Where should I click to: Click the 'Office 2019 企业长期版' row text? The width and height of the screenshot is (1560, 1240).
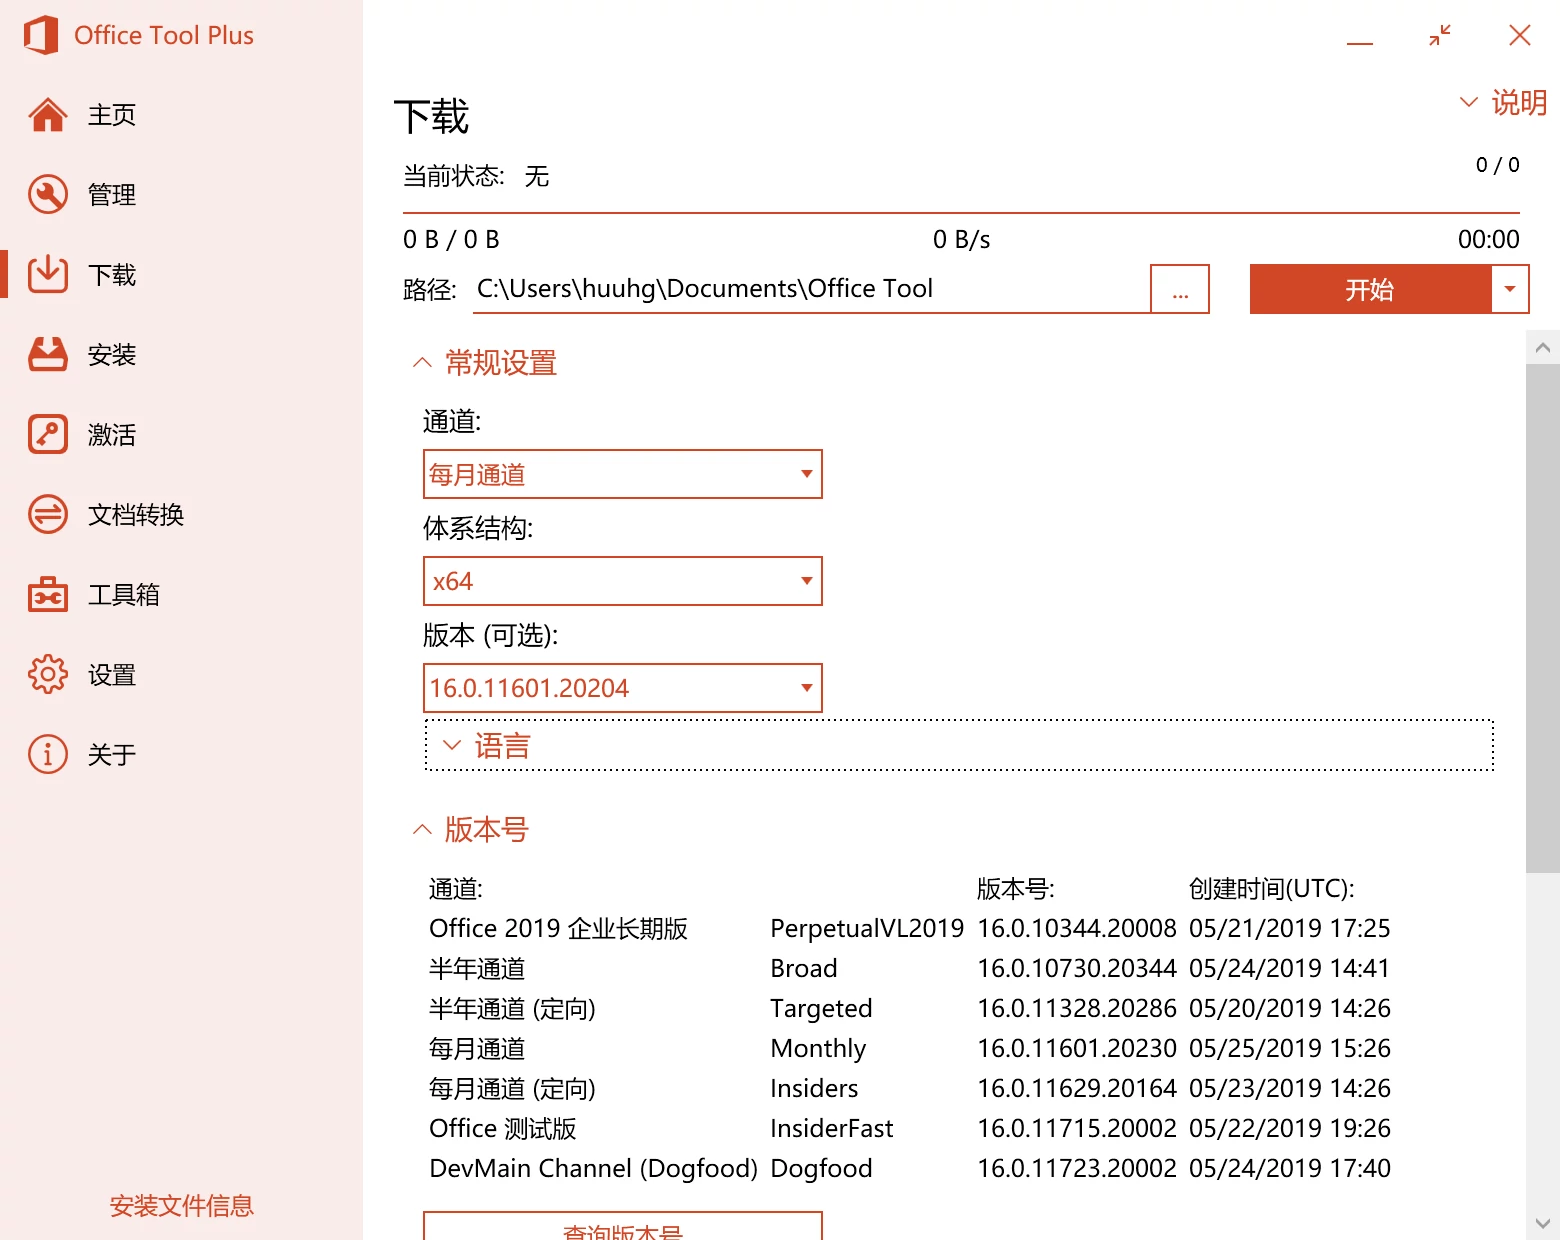(x=558, y=929)
